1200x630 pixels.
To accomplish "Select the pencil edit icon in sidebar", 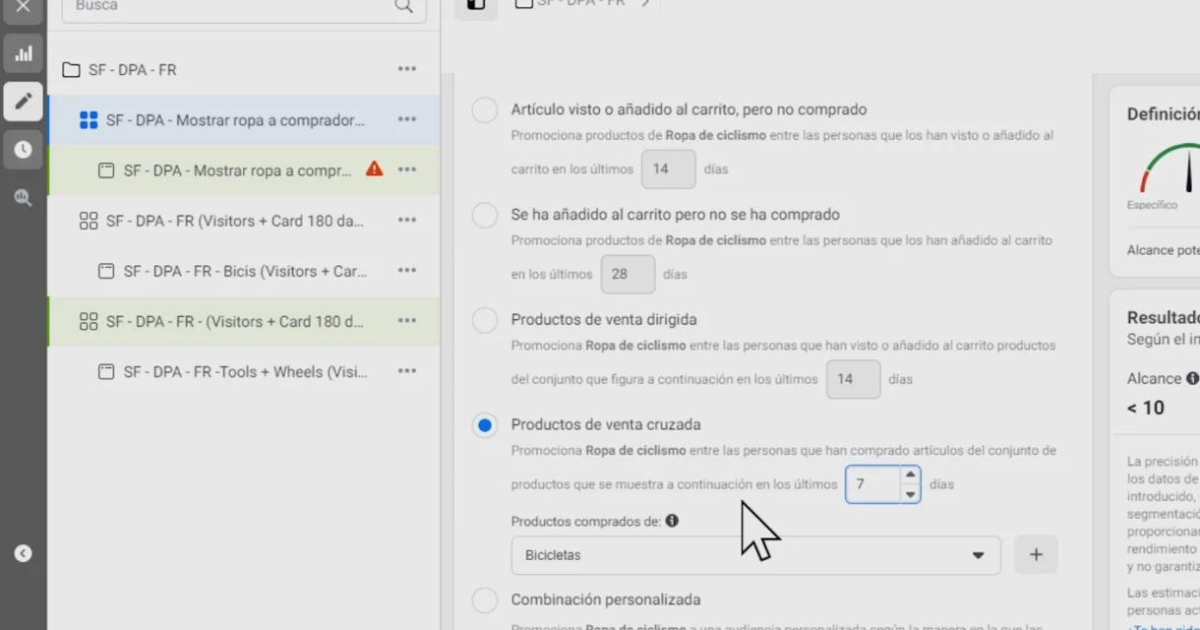I will click(23, 101).
